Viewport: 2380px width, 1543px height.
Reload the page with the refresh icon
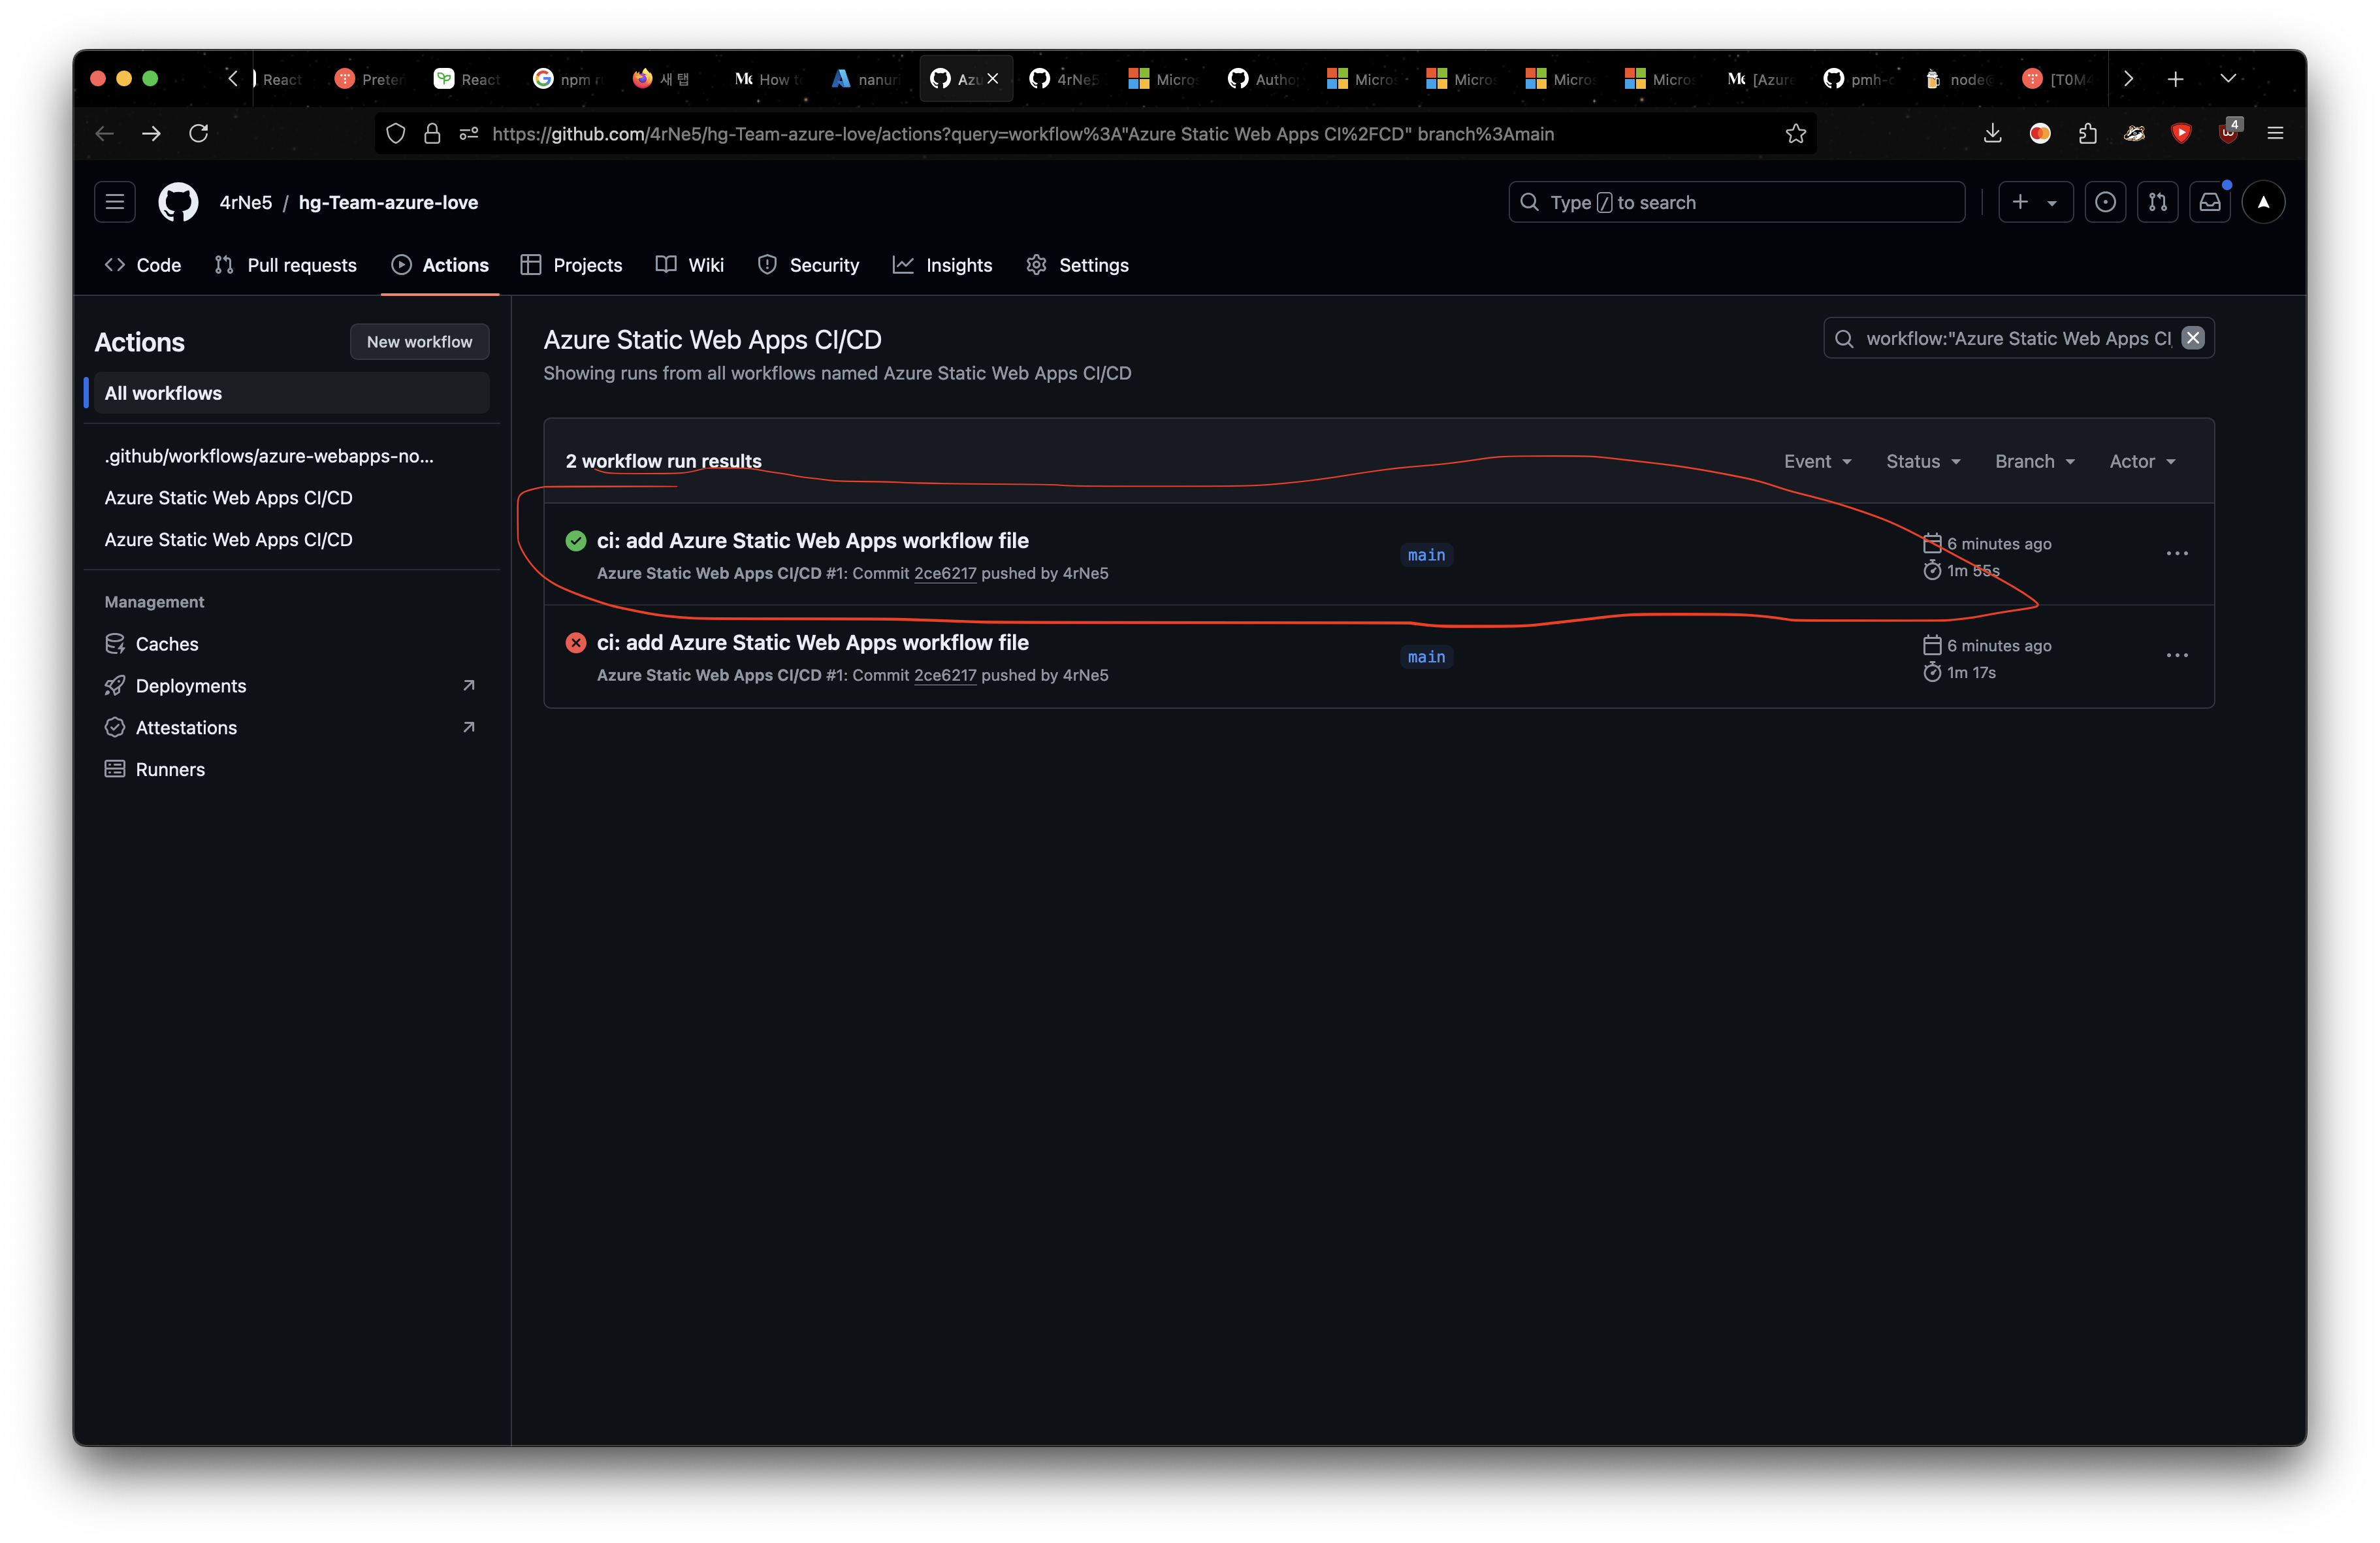[199, 134]
